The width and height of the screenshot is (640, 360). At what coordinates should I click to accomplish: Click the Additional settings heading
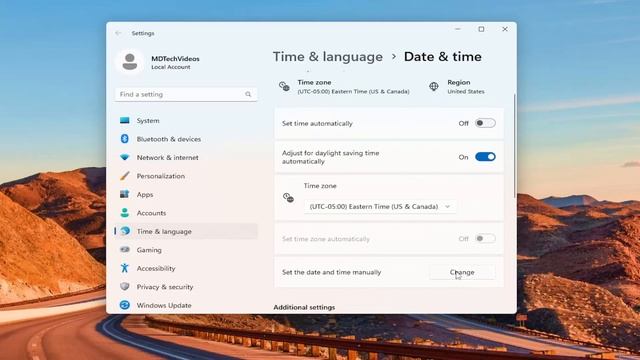[304, 307]
